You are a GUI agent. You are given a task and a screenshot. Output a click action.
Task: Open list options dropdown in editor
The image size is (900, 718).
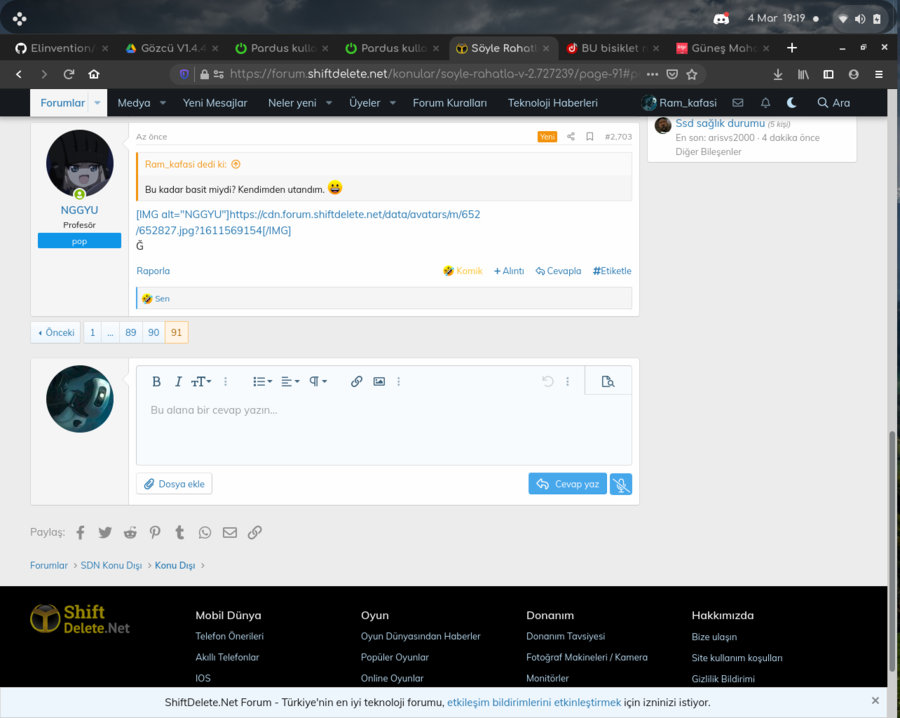tap(262, 382)
